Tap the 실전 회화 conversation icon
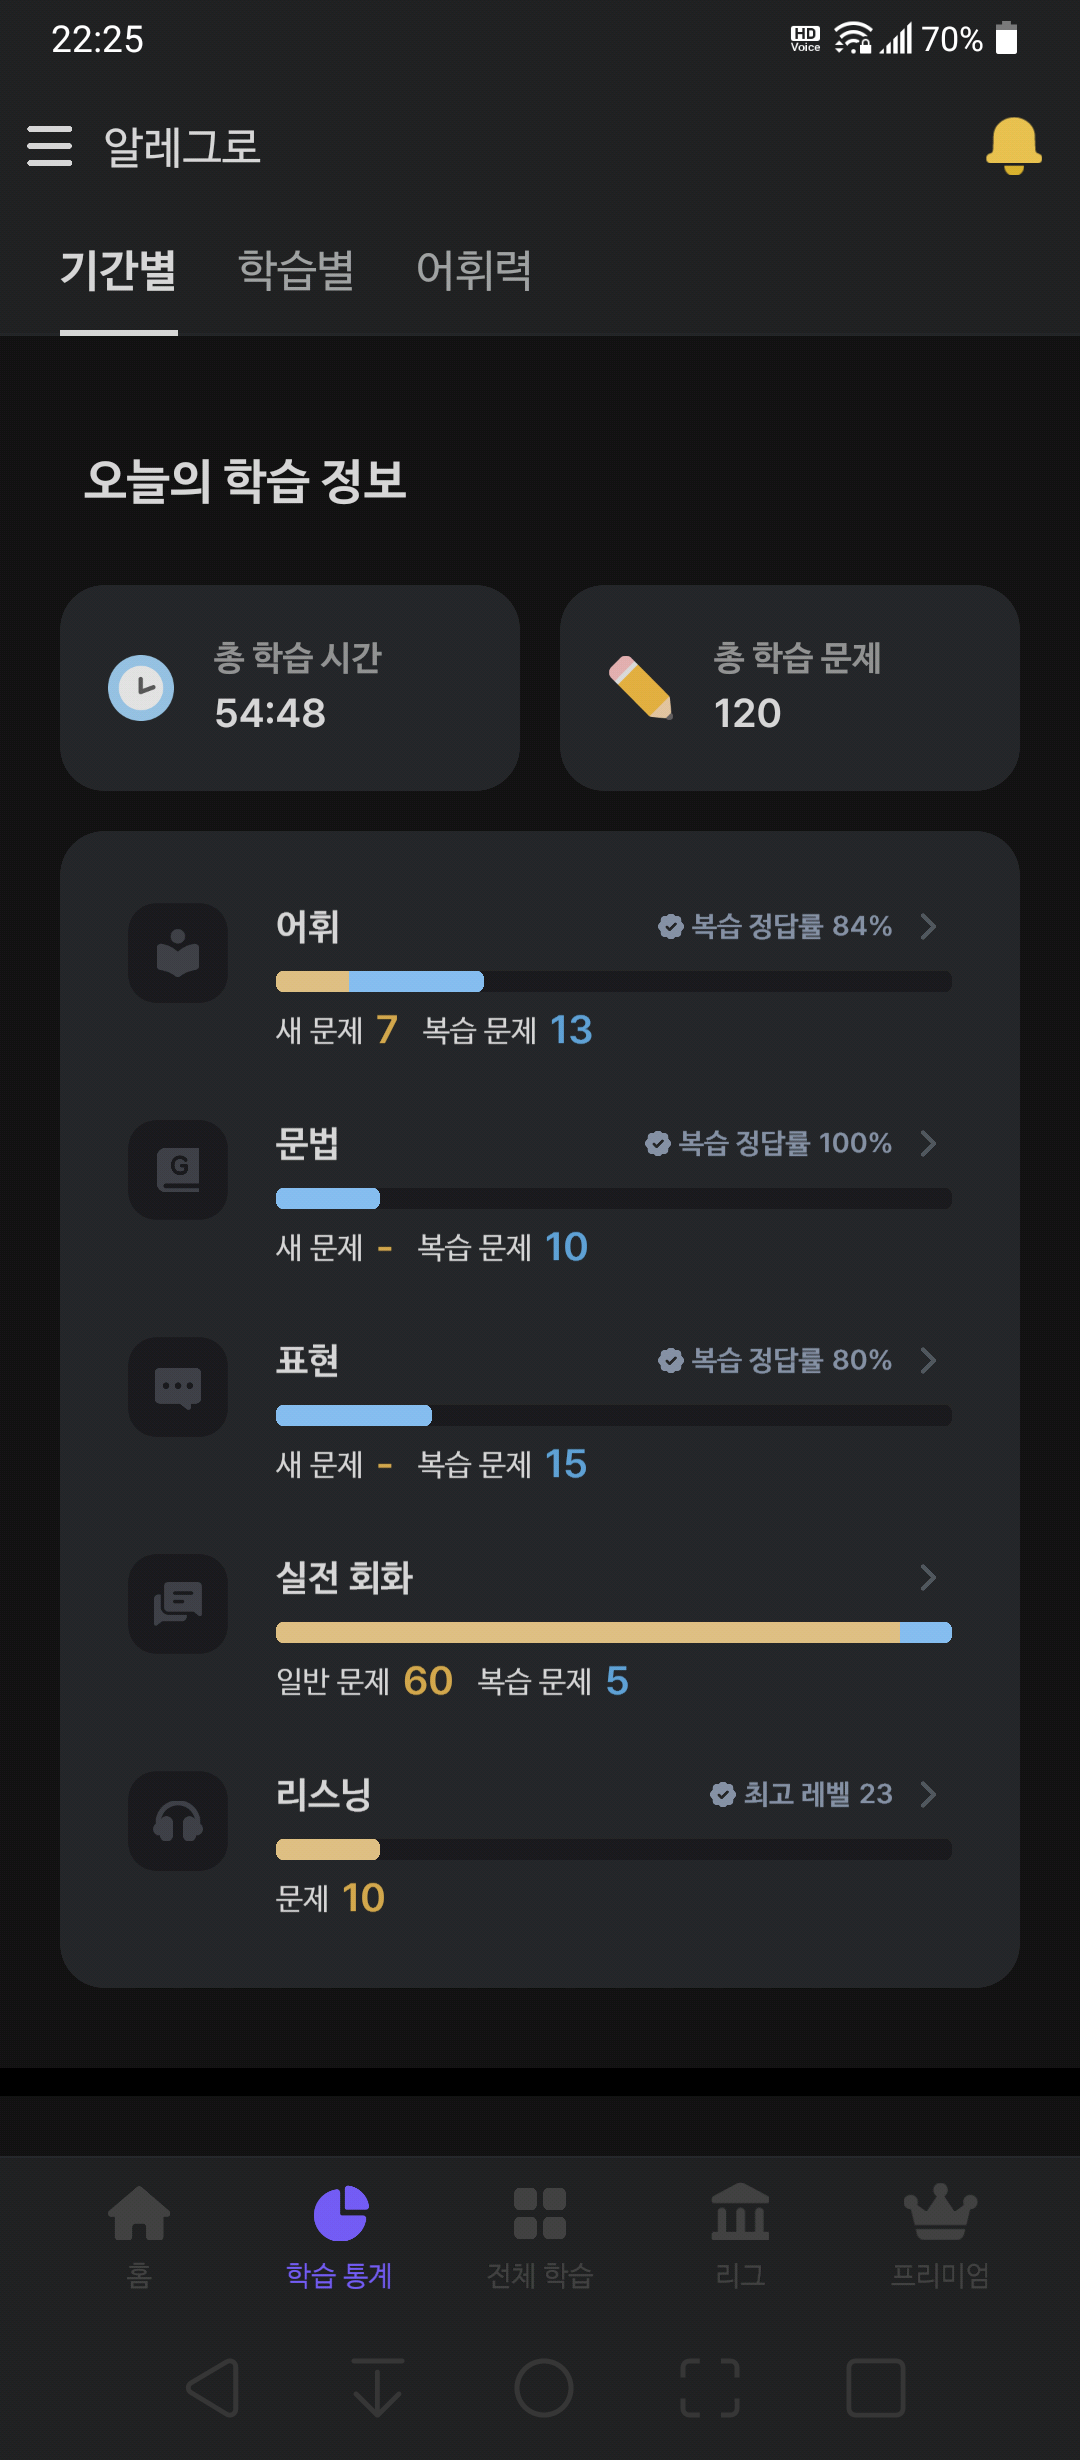1080x2460 pixels. 178,1604
